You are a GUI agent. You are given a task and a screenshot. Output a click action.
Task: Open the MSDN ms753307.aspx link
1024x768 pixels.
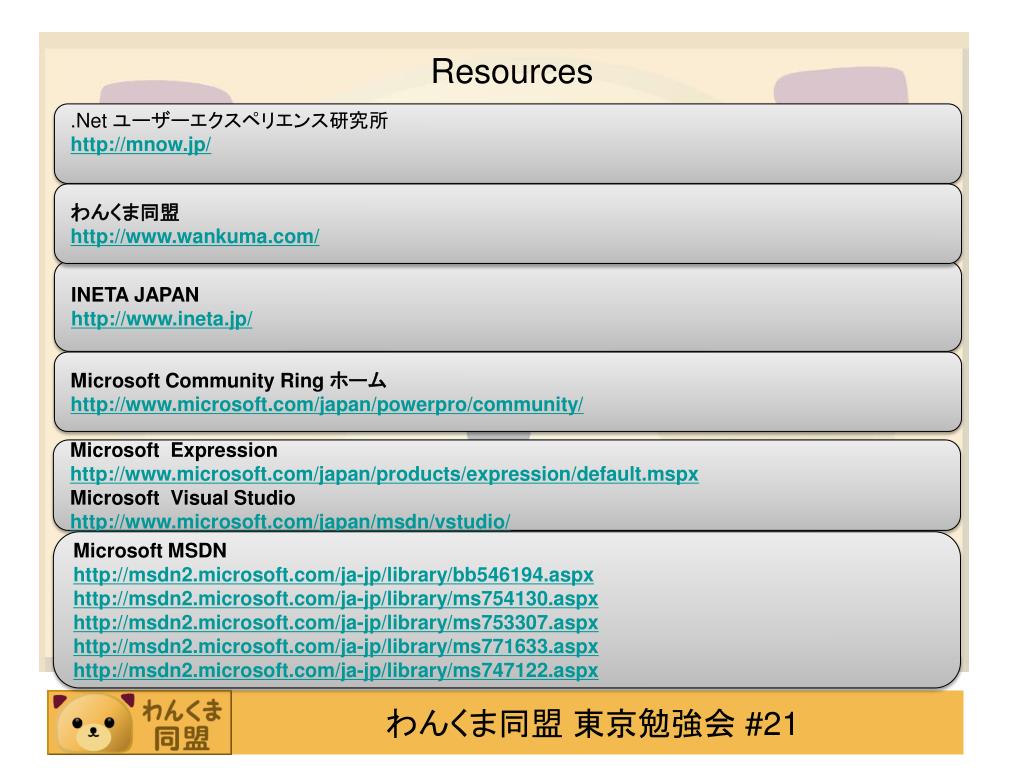tap(336, 622)
